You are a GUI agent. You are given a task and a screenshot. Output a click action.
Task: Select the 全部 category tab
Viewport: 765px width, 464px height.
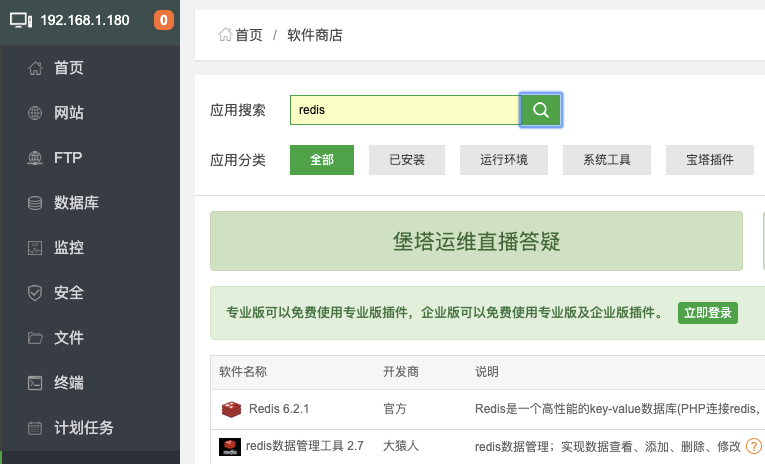(x=322, y=160)
